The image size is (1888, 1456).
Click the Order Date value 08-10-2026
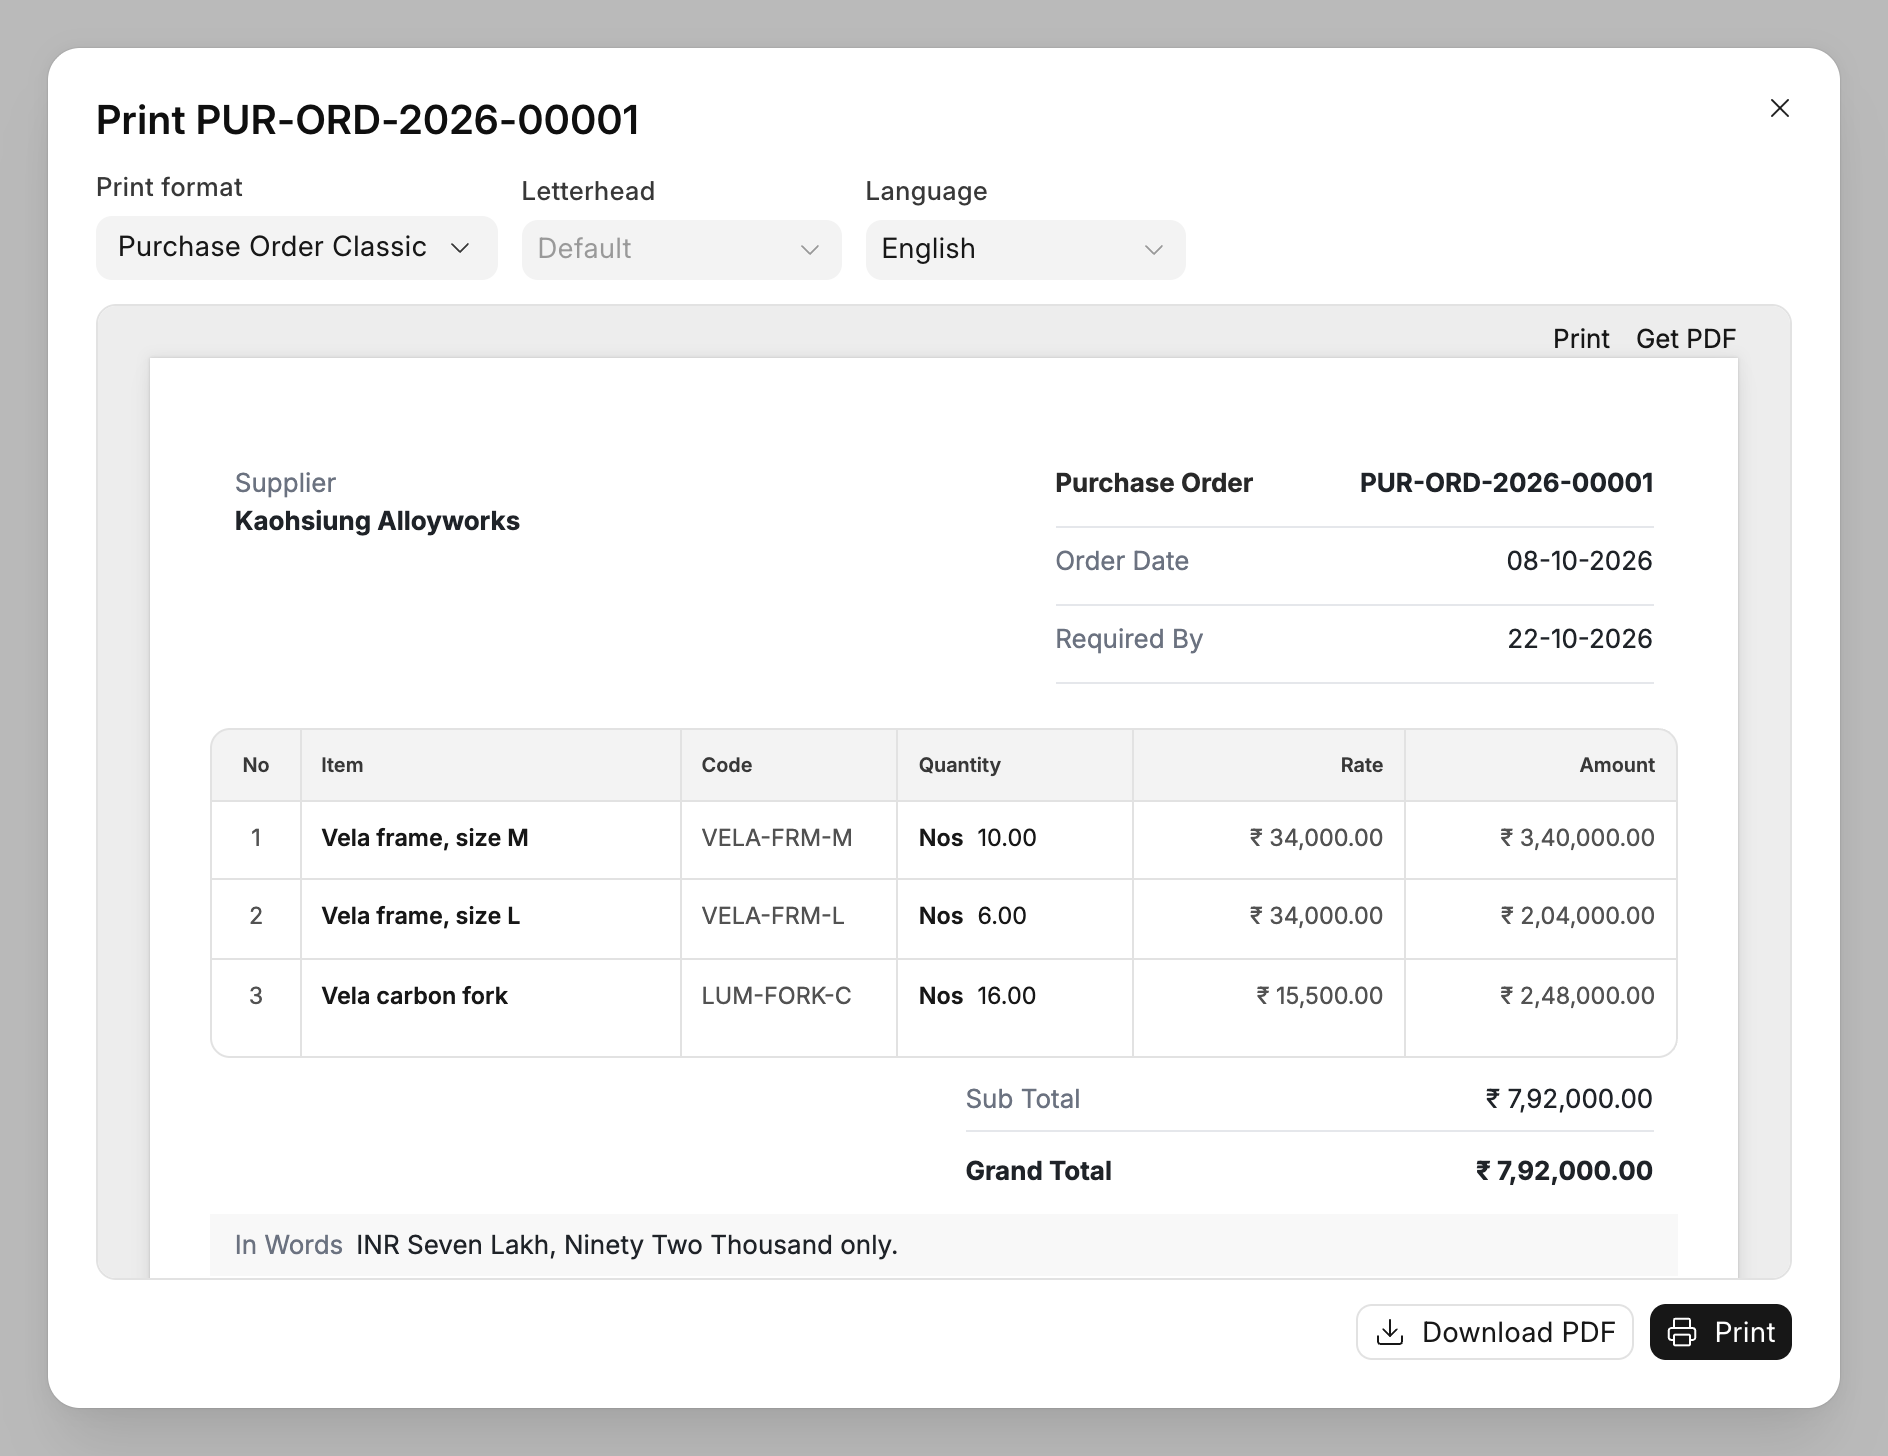point(1579,561)
